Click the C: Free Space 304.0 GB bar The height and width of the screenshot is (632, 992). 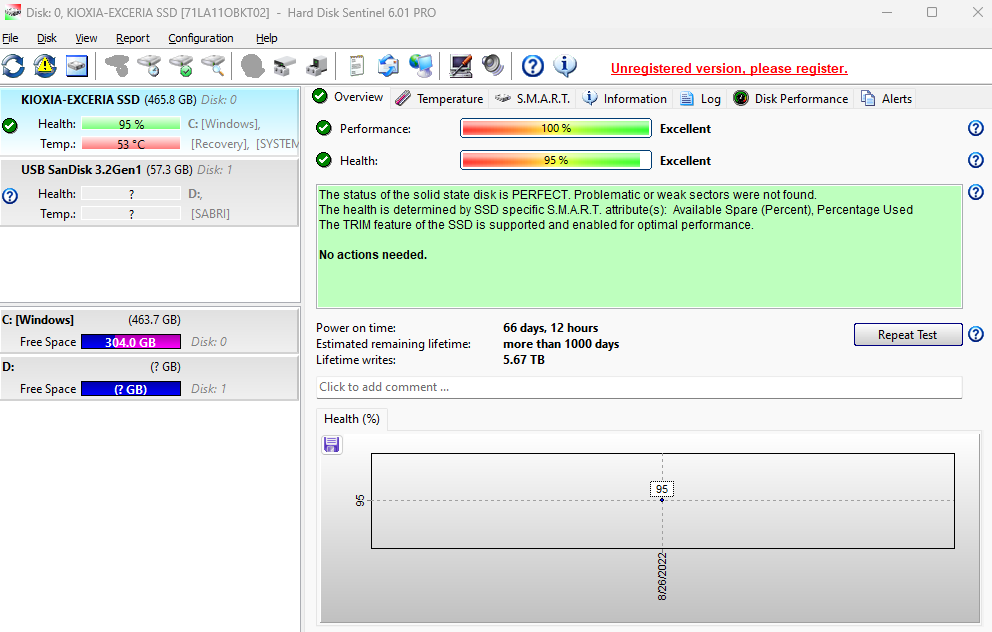click(131, 342)
